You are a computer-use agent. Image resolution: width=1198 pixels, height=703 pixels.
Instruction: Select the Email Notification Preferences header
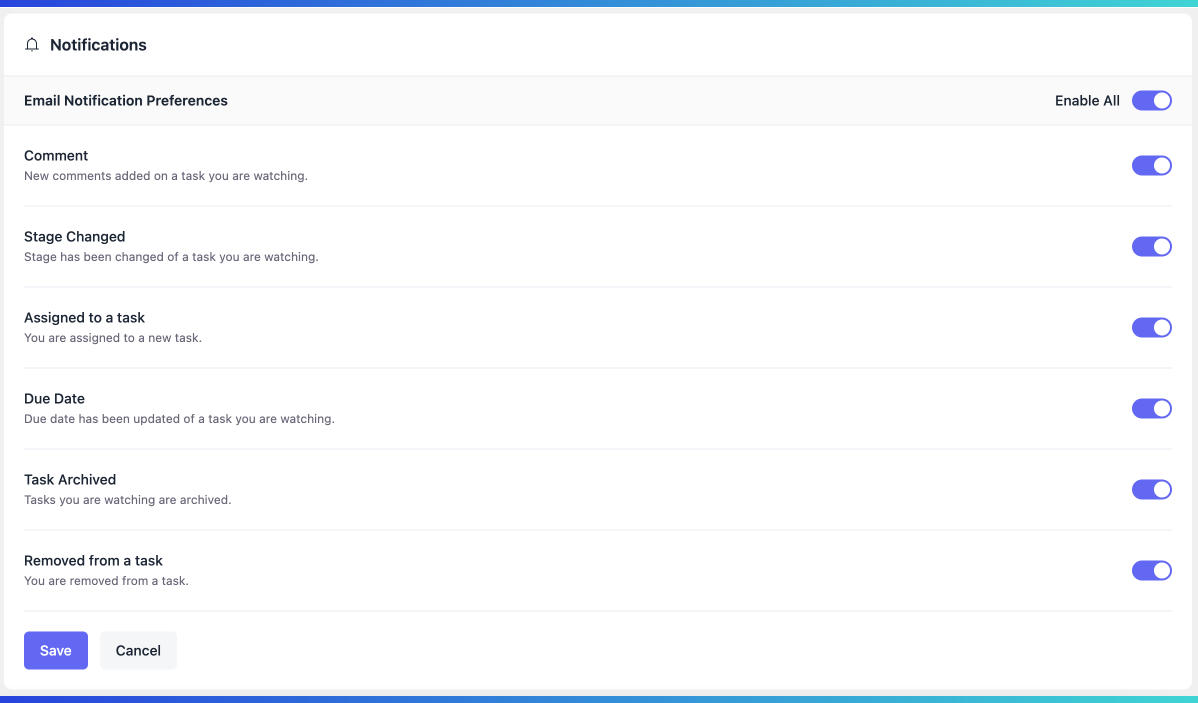click(125, 100)
